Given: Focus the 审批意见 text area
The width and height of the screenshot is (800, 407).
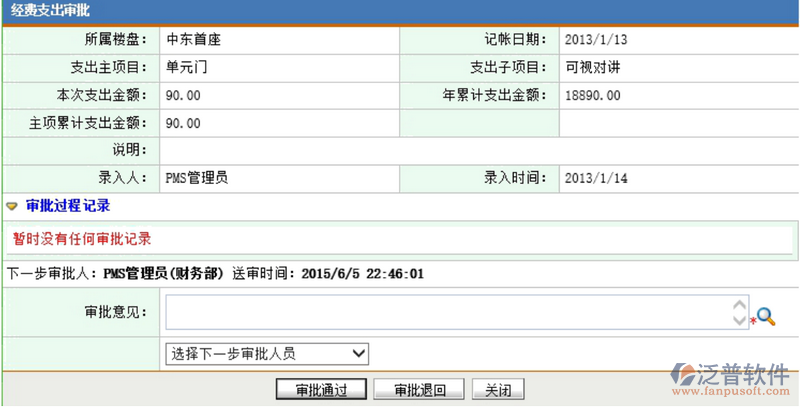Looking at the screenshot, I should click(450, 312).
